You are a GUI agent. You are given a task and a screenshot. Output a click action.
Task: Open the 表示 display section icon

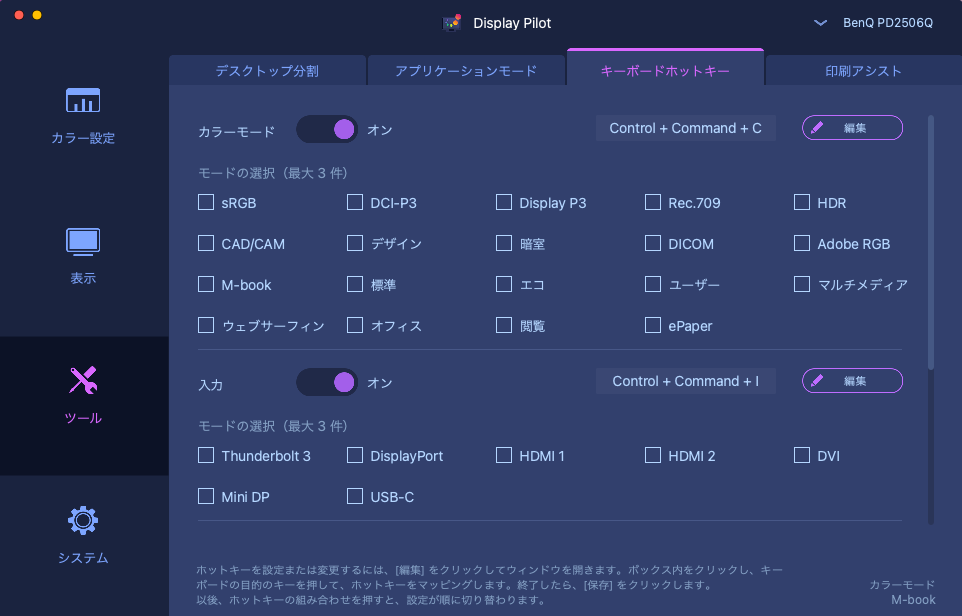click(83, 242)
